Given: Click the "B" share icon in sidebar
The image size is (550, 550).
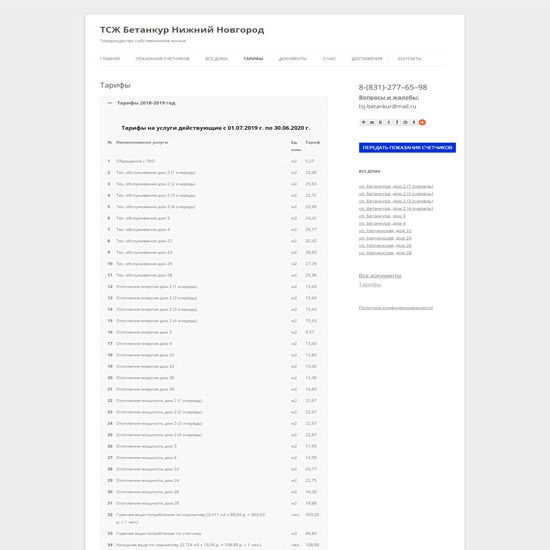Looking at the screenshot, I should [x=380, y=122].
